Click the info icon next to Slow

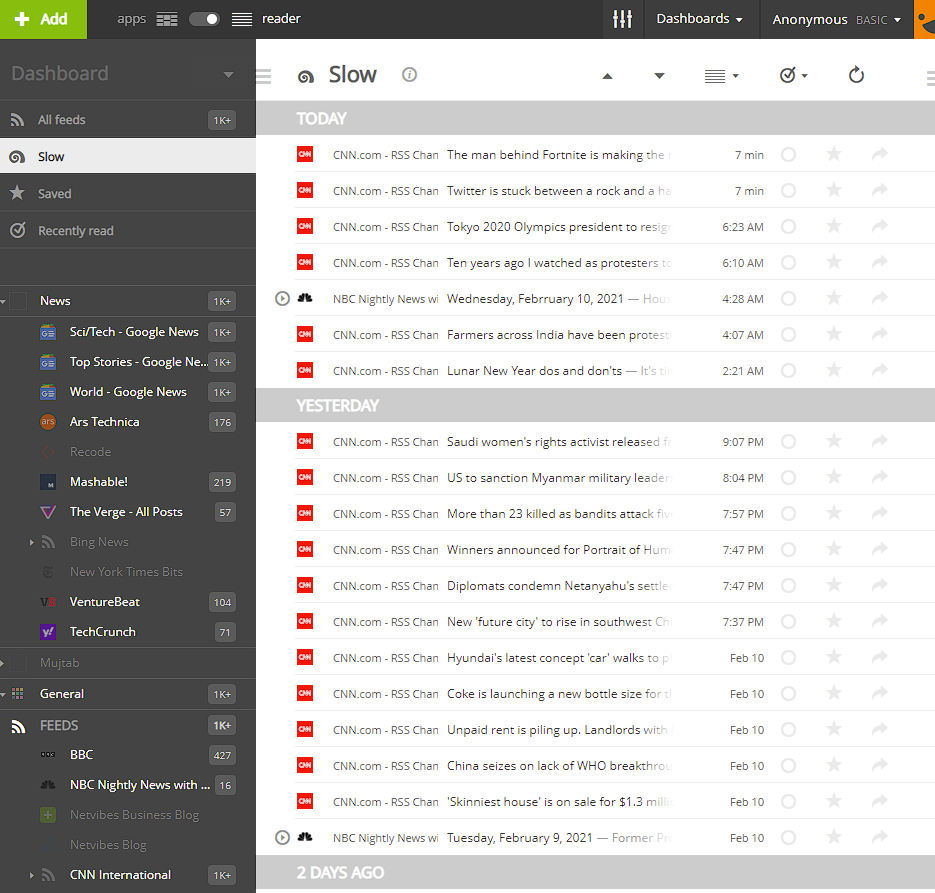tap(409, 75)
